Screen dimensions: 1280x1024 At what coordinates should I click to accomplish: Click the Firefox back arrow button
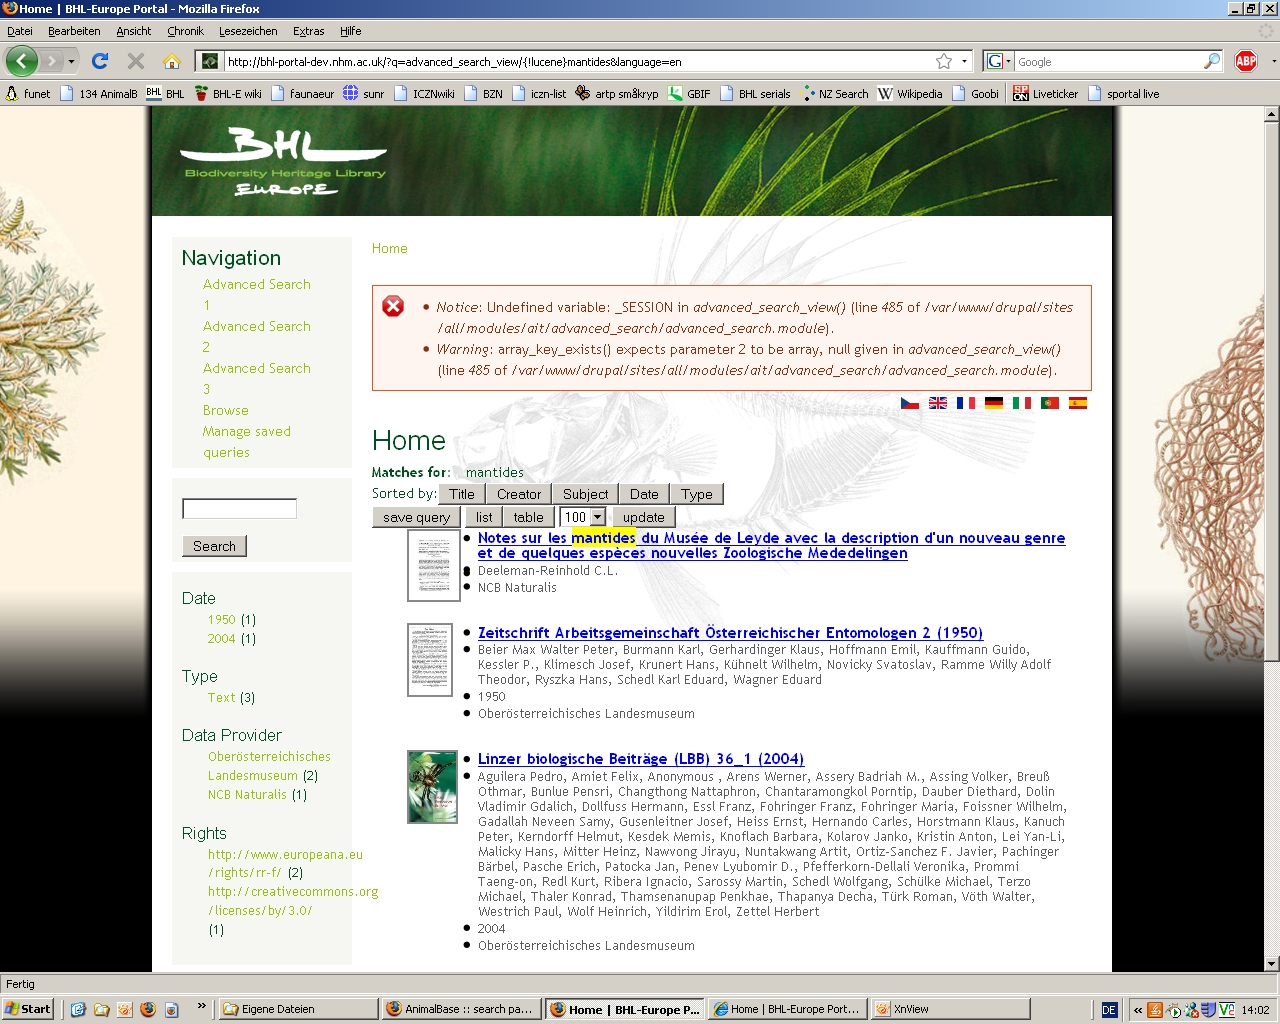tap(22, 61)
